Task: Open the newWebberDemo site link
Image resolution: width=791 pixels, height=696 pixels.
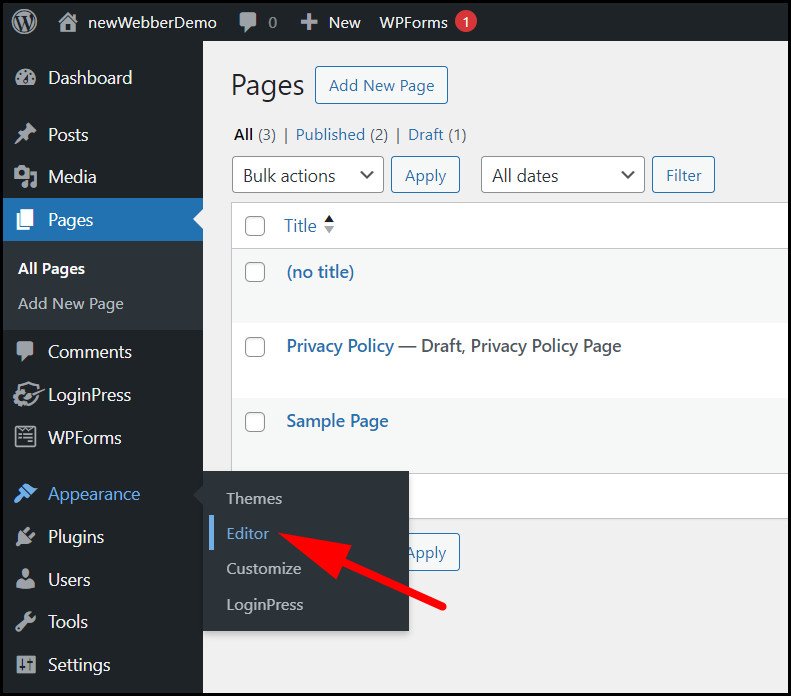Action: tap(152, 22)
